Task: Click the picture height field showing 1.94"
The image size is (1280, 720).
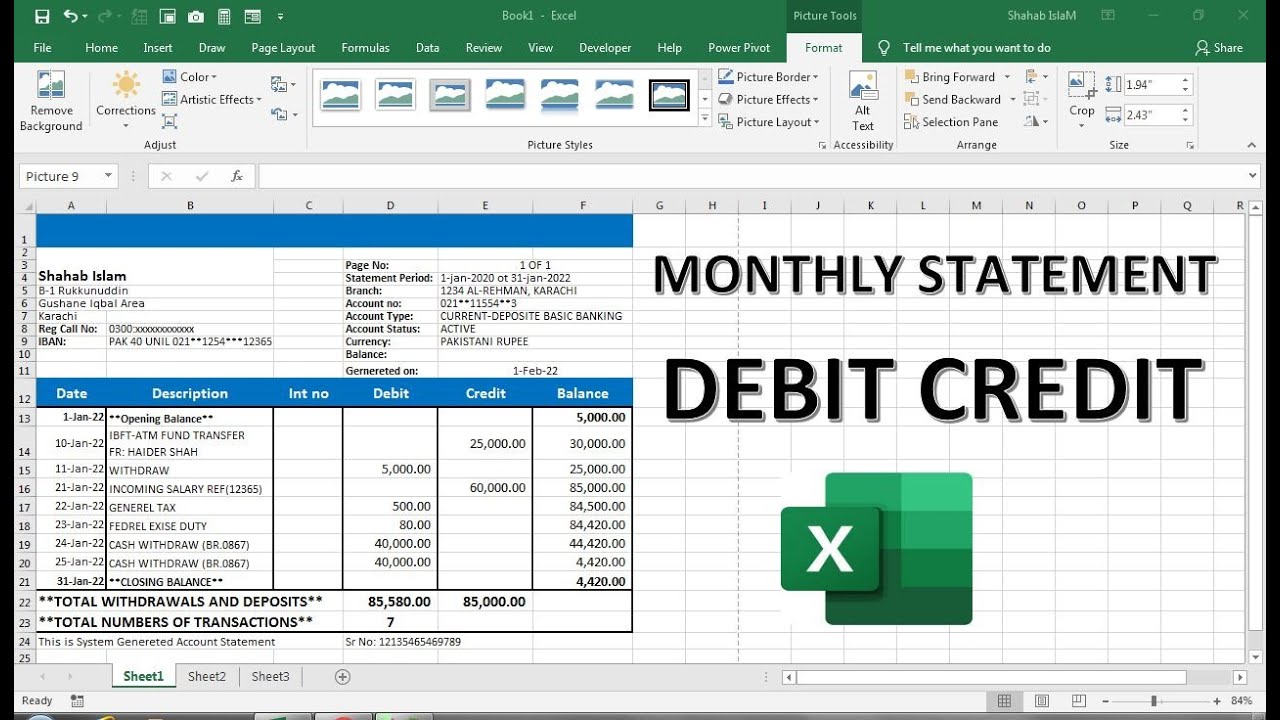Action: tap(1152, 85)
